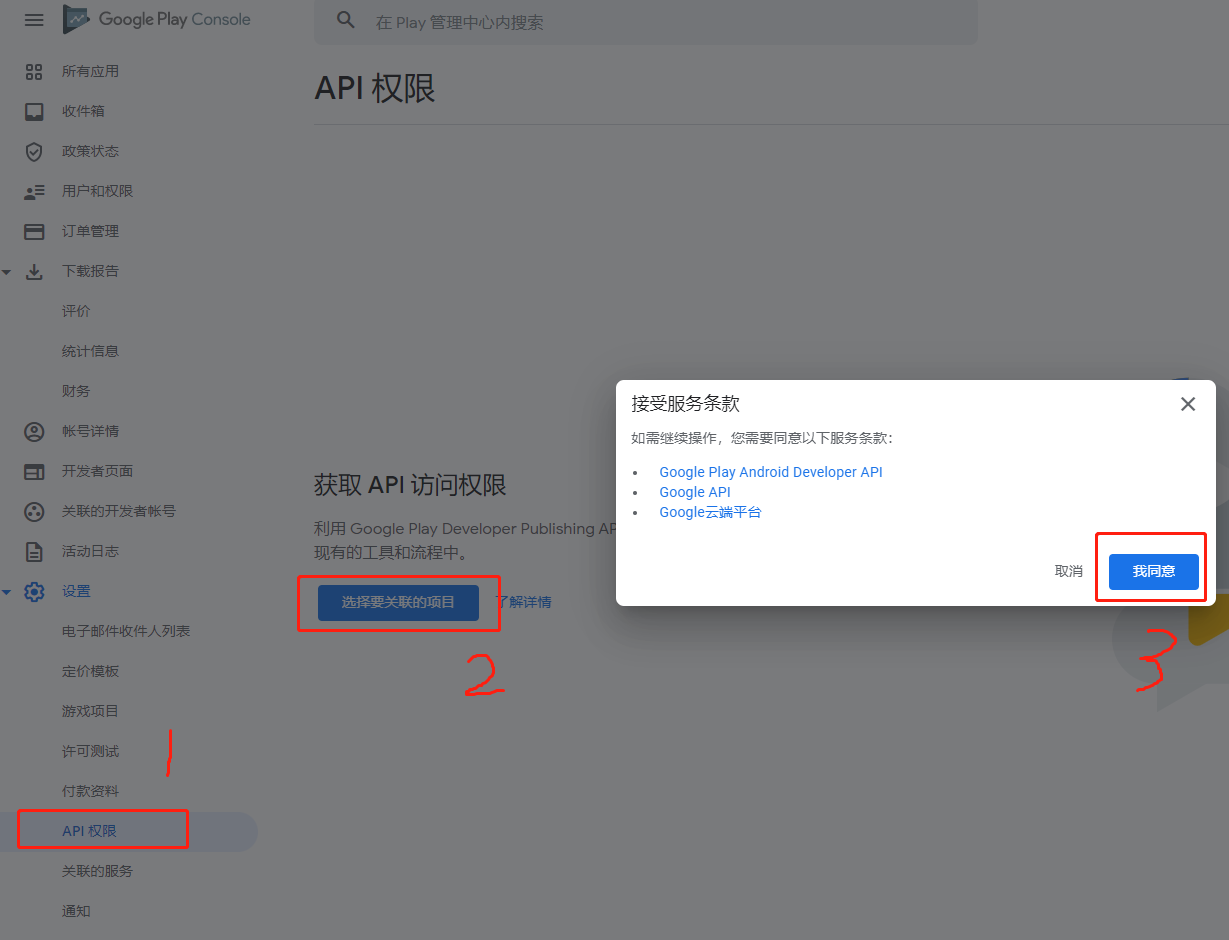Click the 选择要关联的项目 button
The image size is (1229, 940).
(x=398, y=602)
